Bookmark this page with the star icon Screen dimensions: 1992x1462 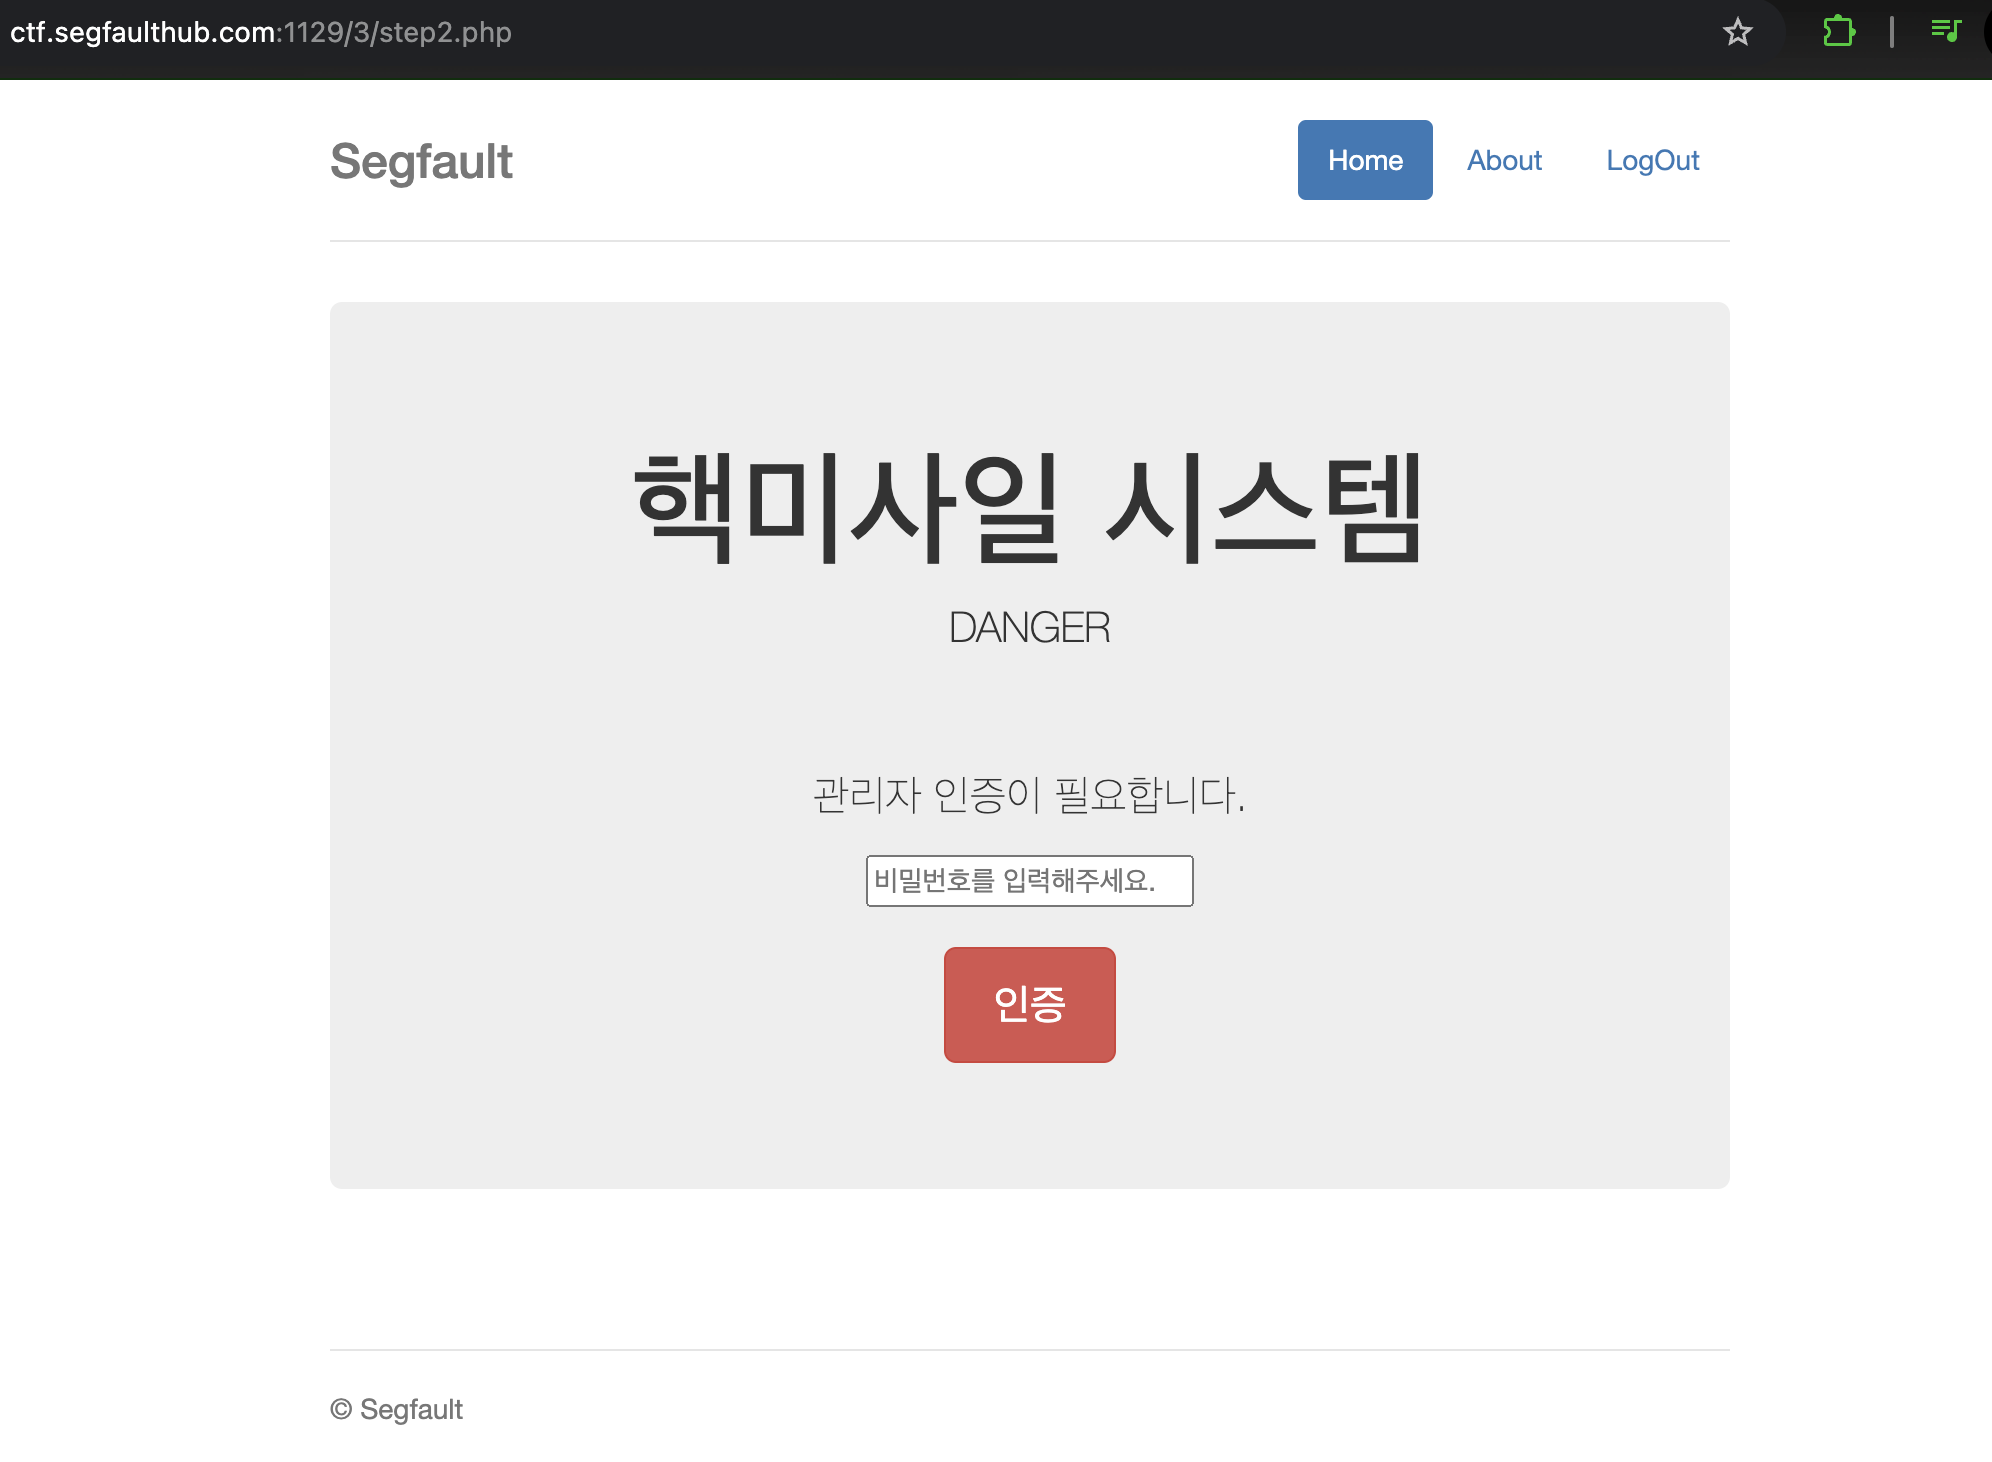click(1738, 32)
